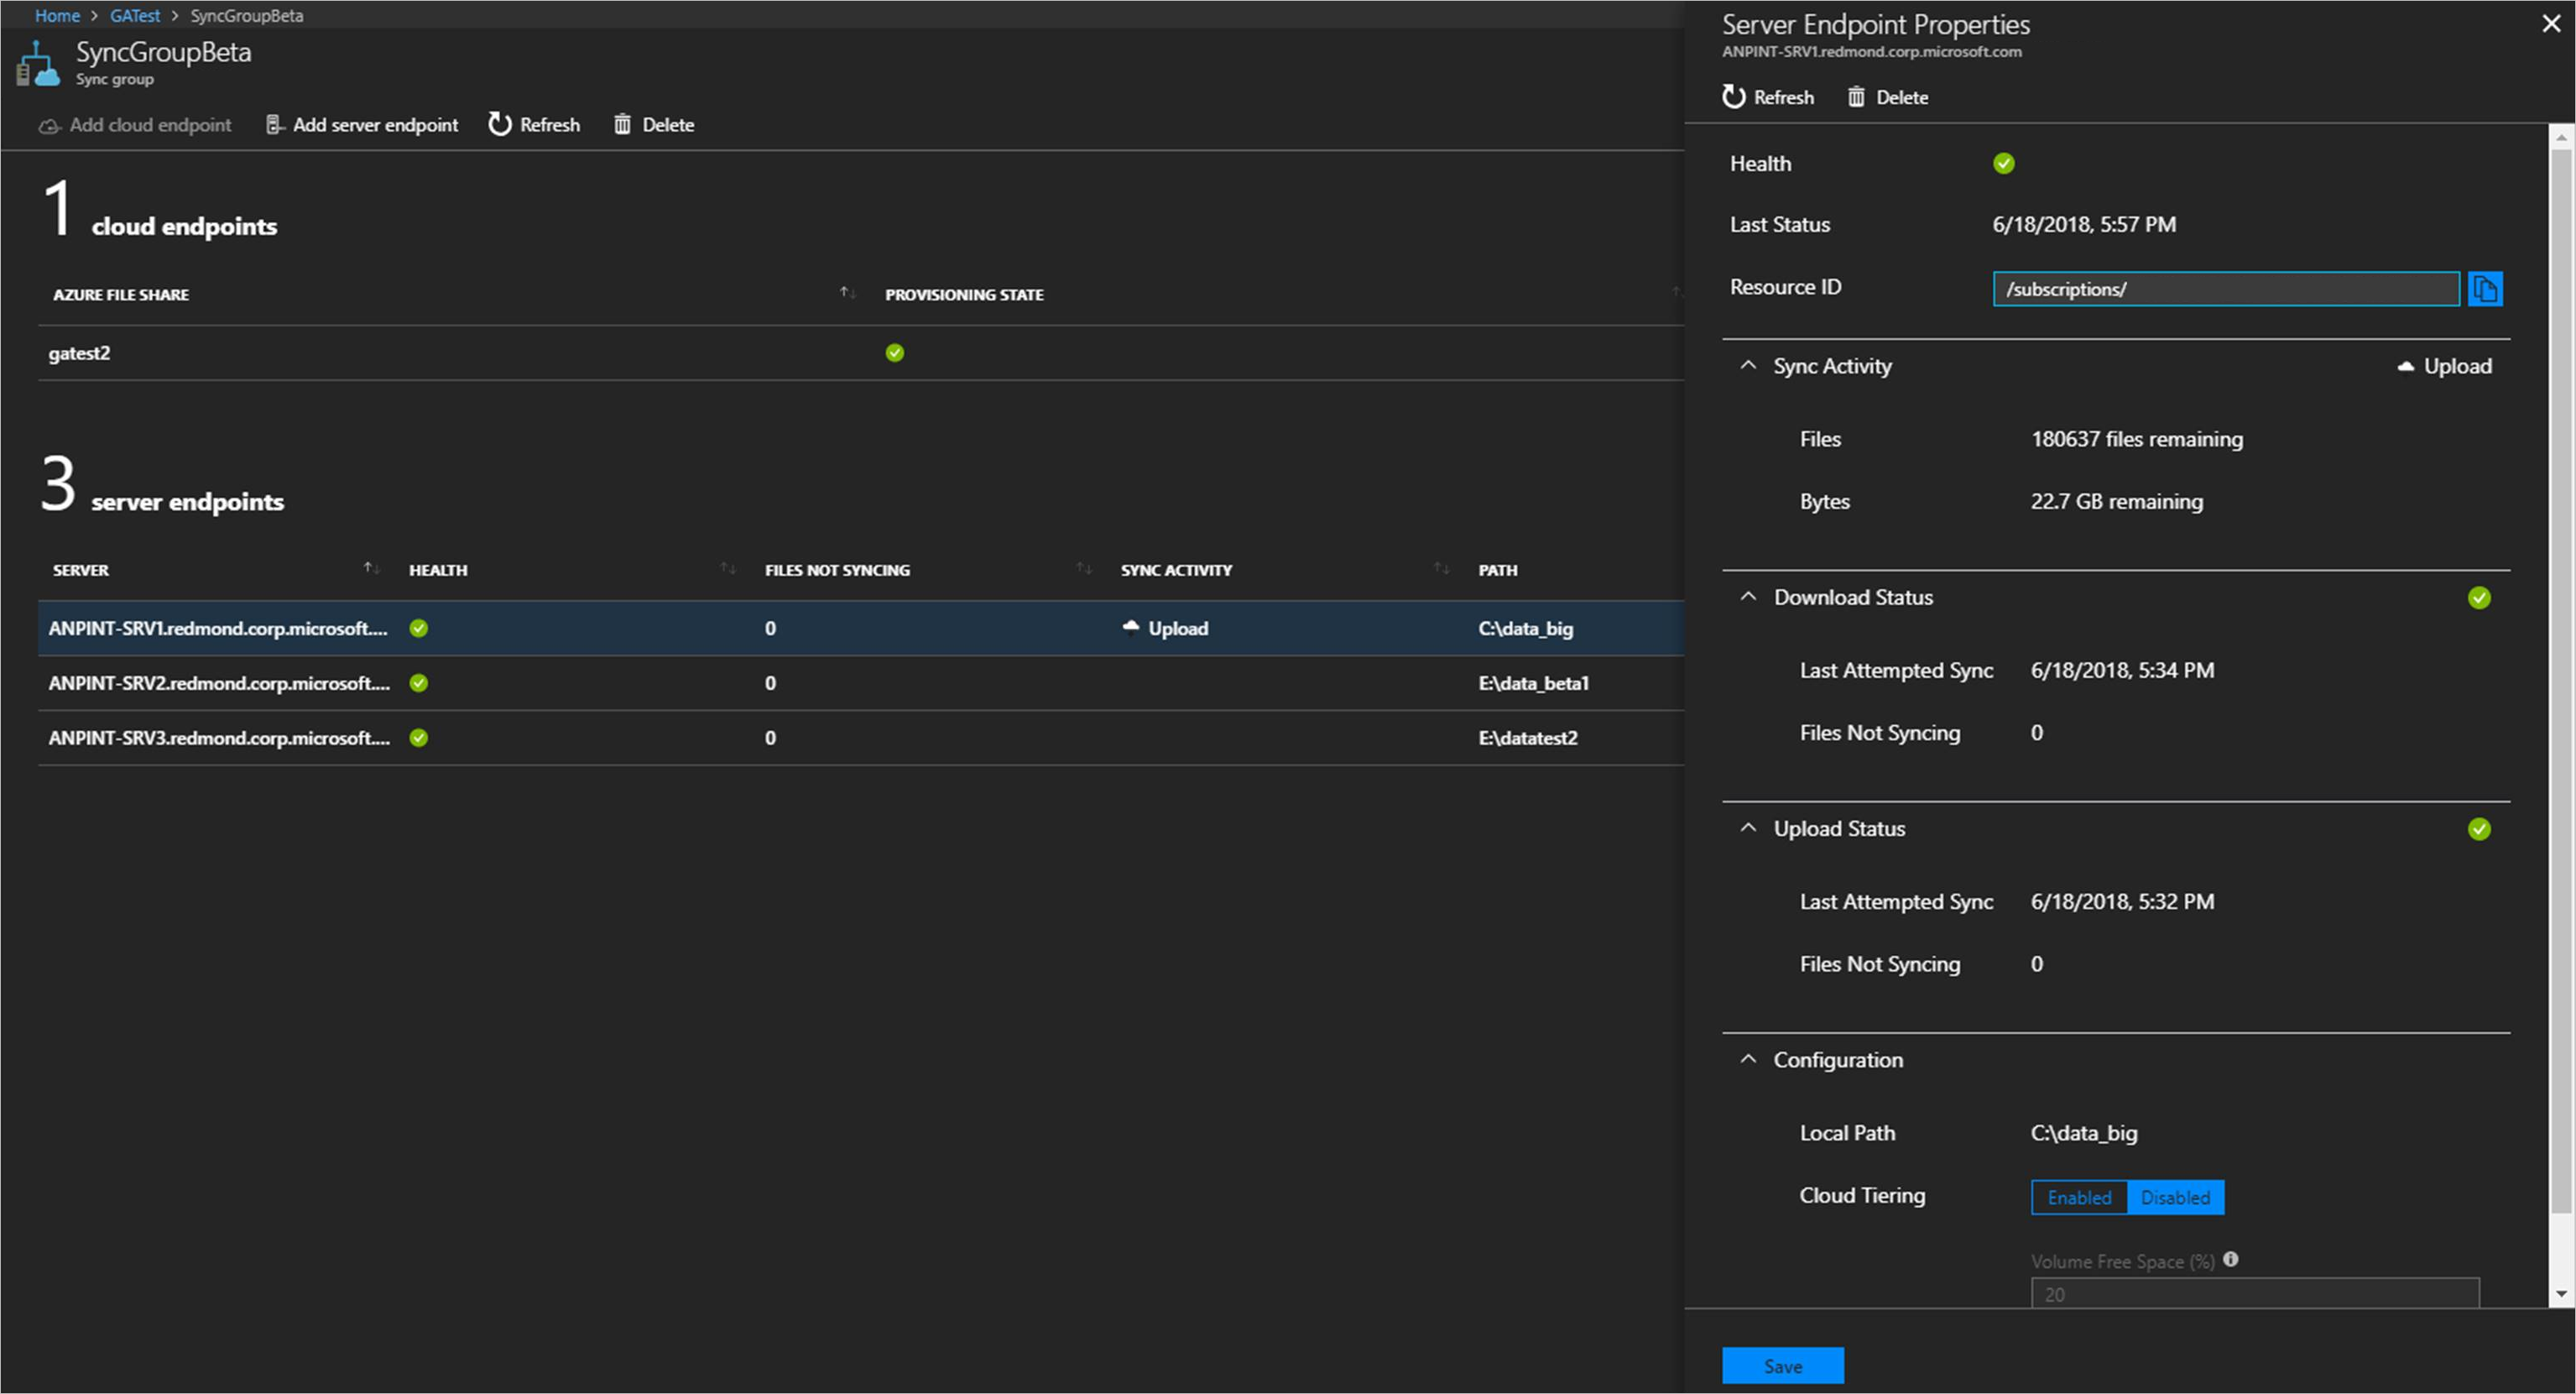Click Refresh label in properties pane
This screenshot has height=1394, width=2576.
pyautogui.click(x=1784, y=98)
